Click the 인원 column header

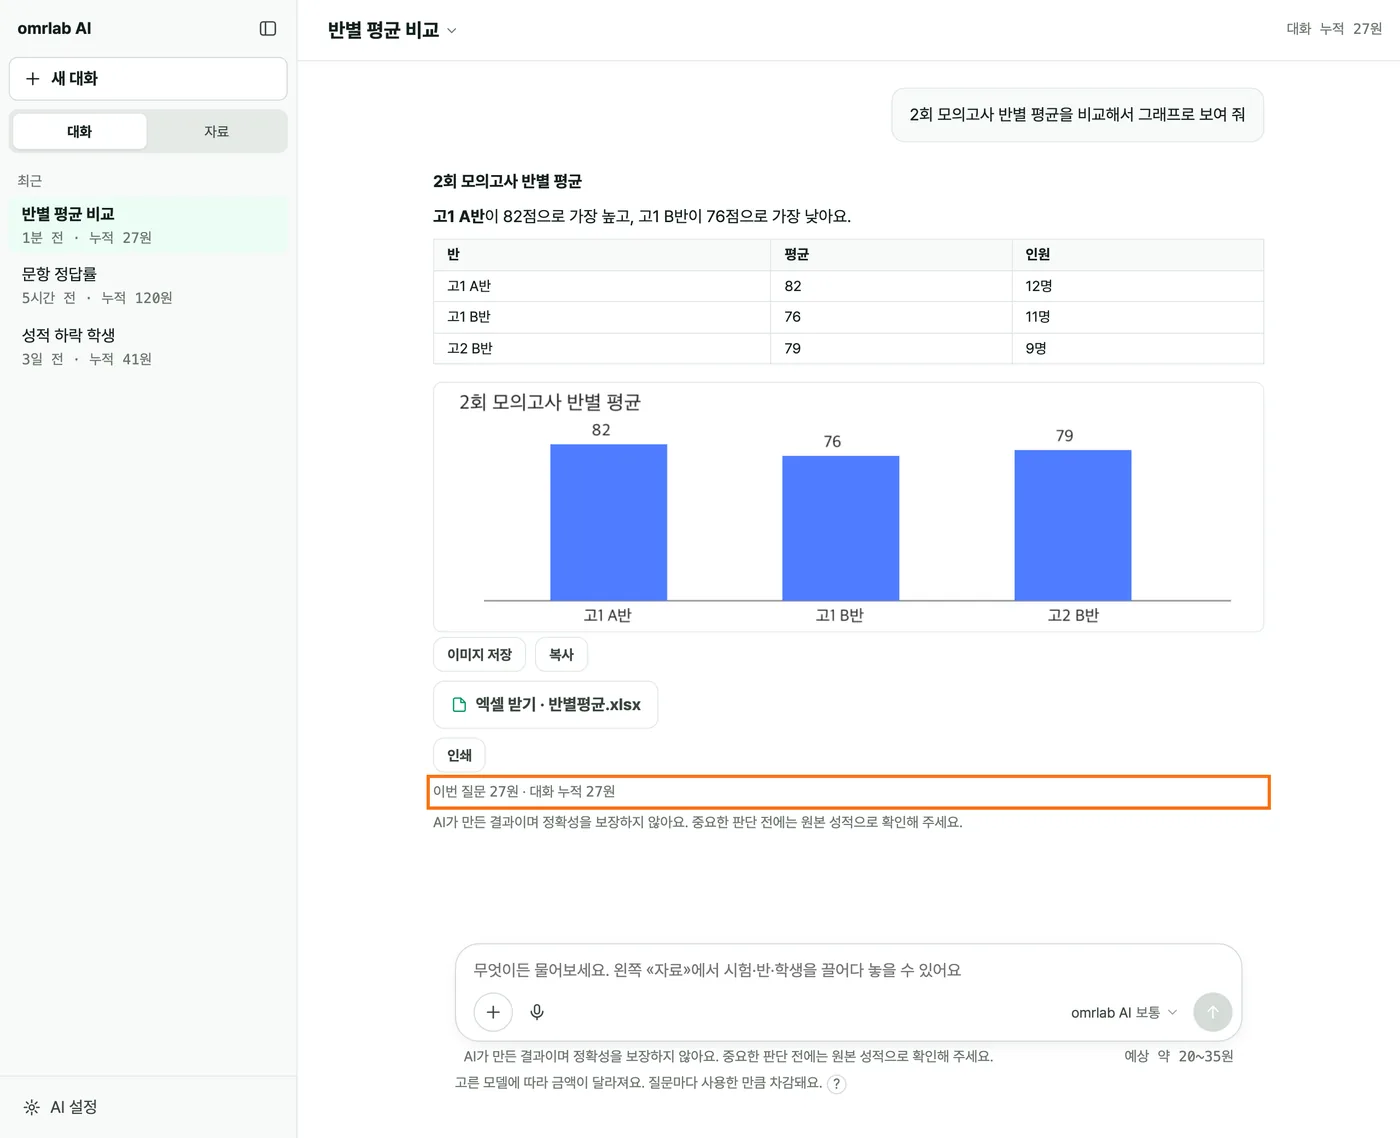[1138, 255]
